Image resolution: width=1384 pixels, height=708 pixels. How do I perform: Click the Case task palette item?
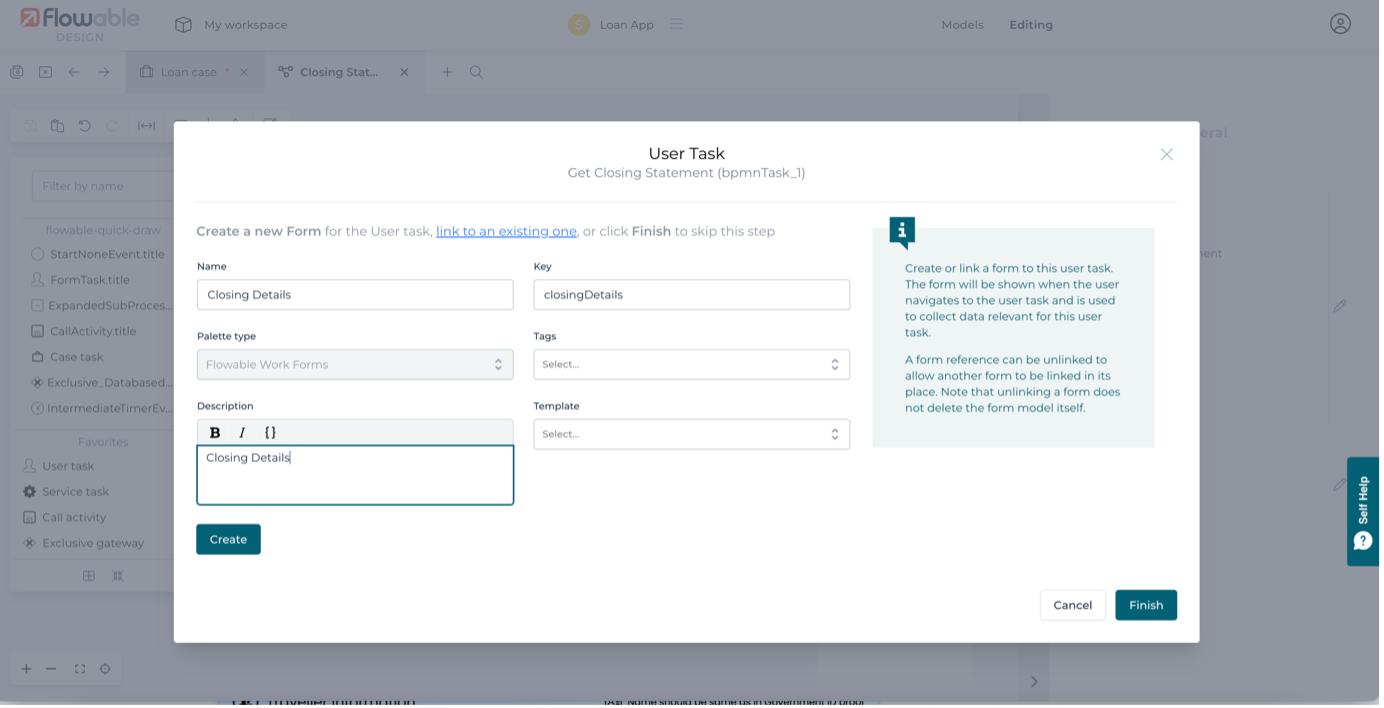(x=70, y=356)
